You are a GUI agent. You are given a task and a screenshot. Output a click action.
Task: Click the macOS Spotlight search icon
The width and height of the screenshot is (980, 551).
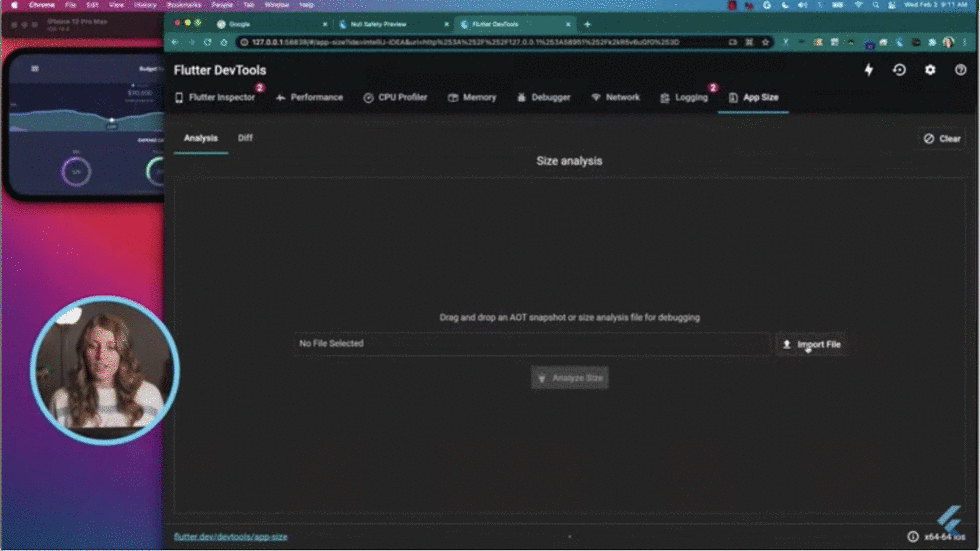tap(876, 5)
